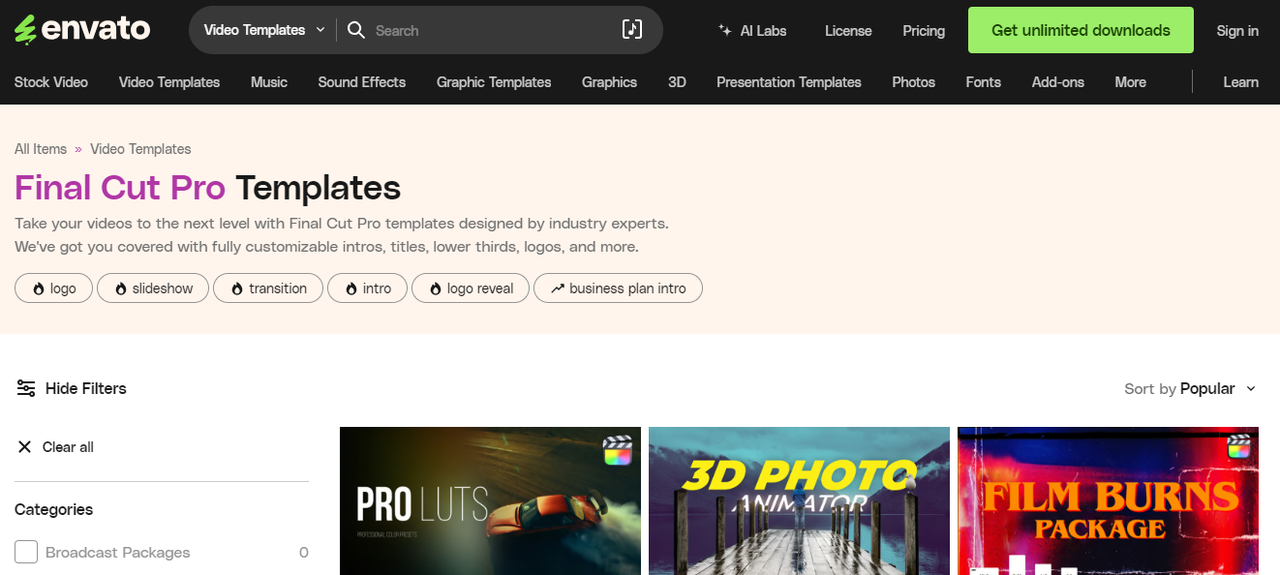This screenshot has width=1280, height=575.
Task: Click the flame icon on the slideshow tag
Action: point(121,289)
